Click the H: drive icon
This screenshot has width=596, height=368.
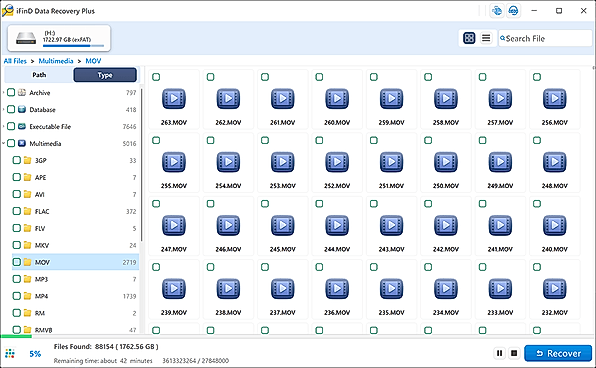(26, 38)
